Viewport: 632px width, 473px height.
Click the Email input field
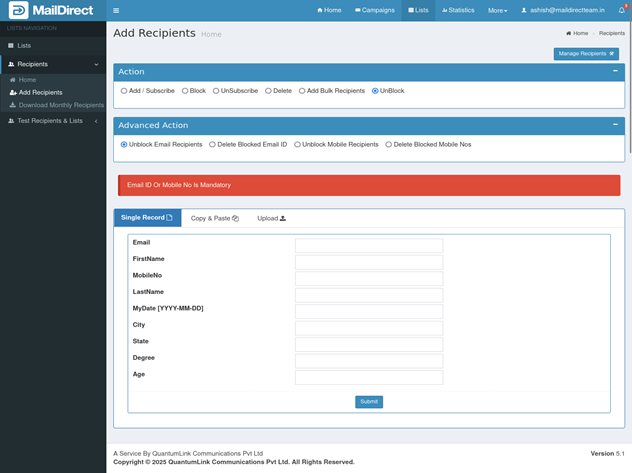pos(368,245)
